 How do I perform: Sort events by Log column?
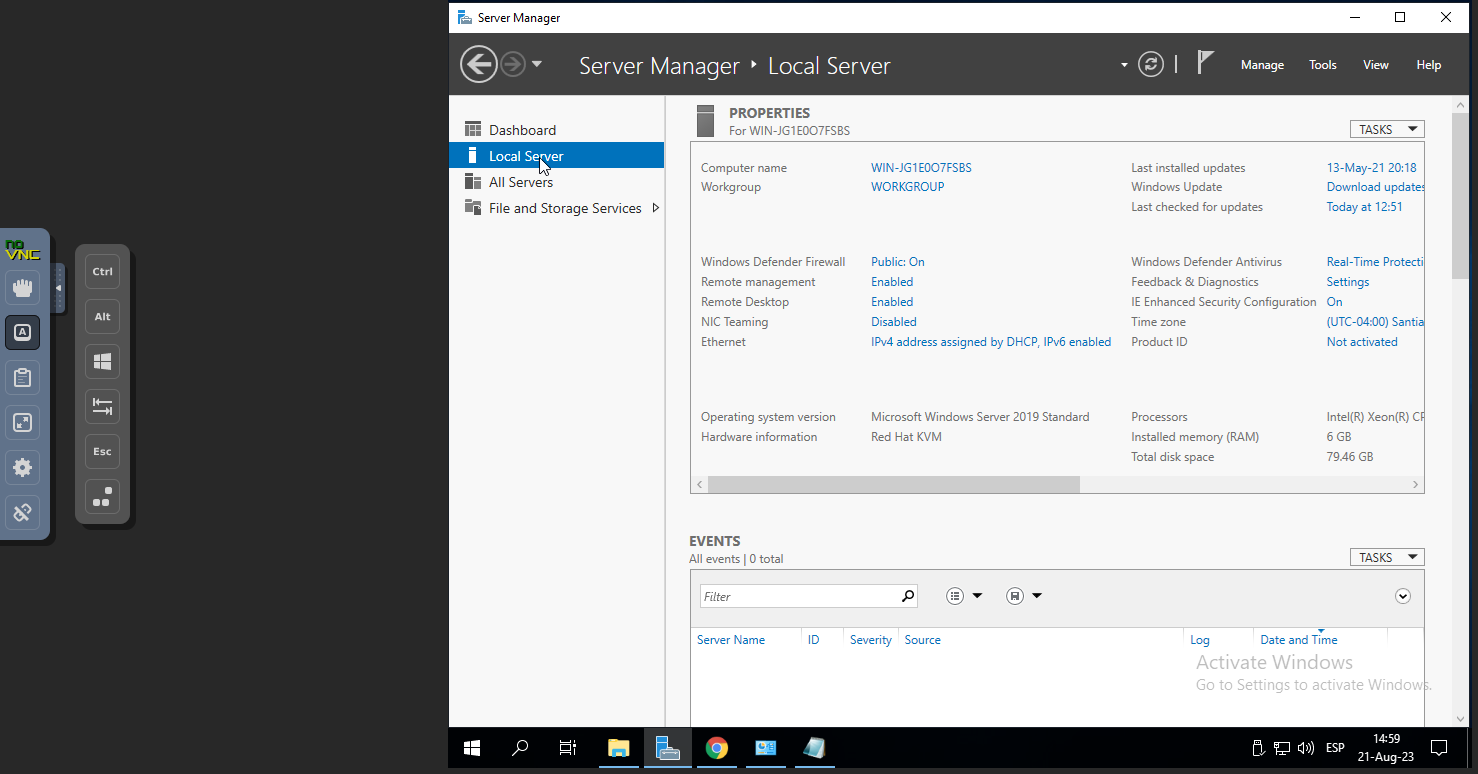[x=1200, y=640]
